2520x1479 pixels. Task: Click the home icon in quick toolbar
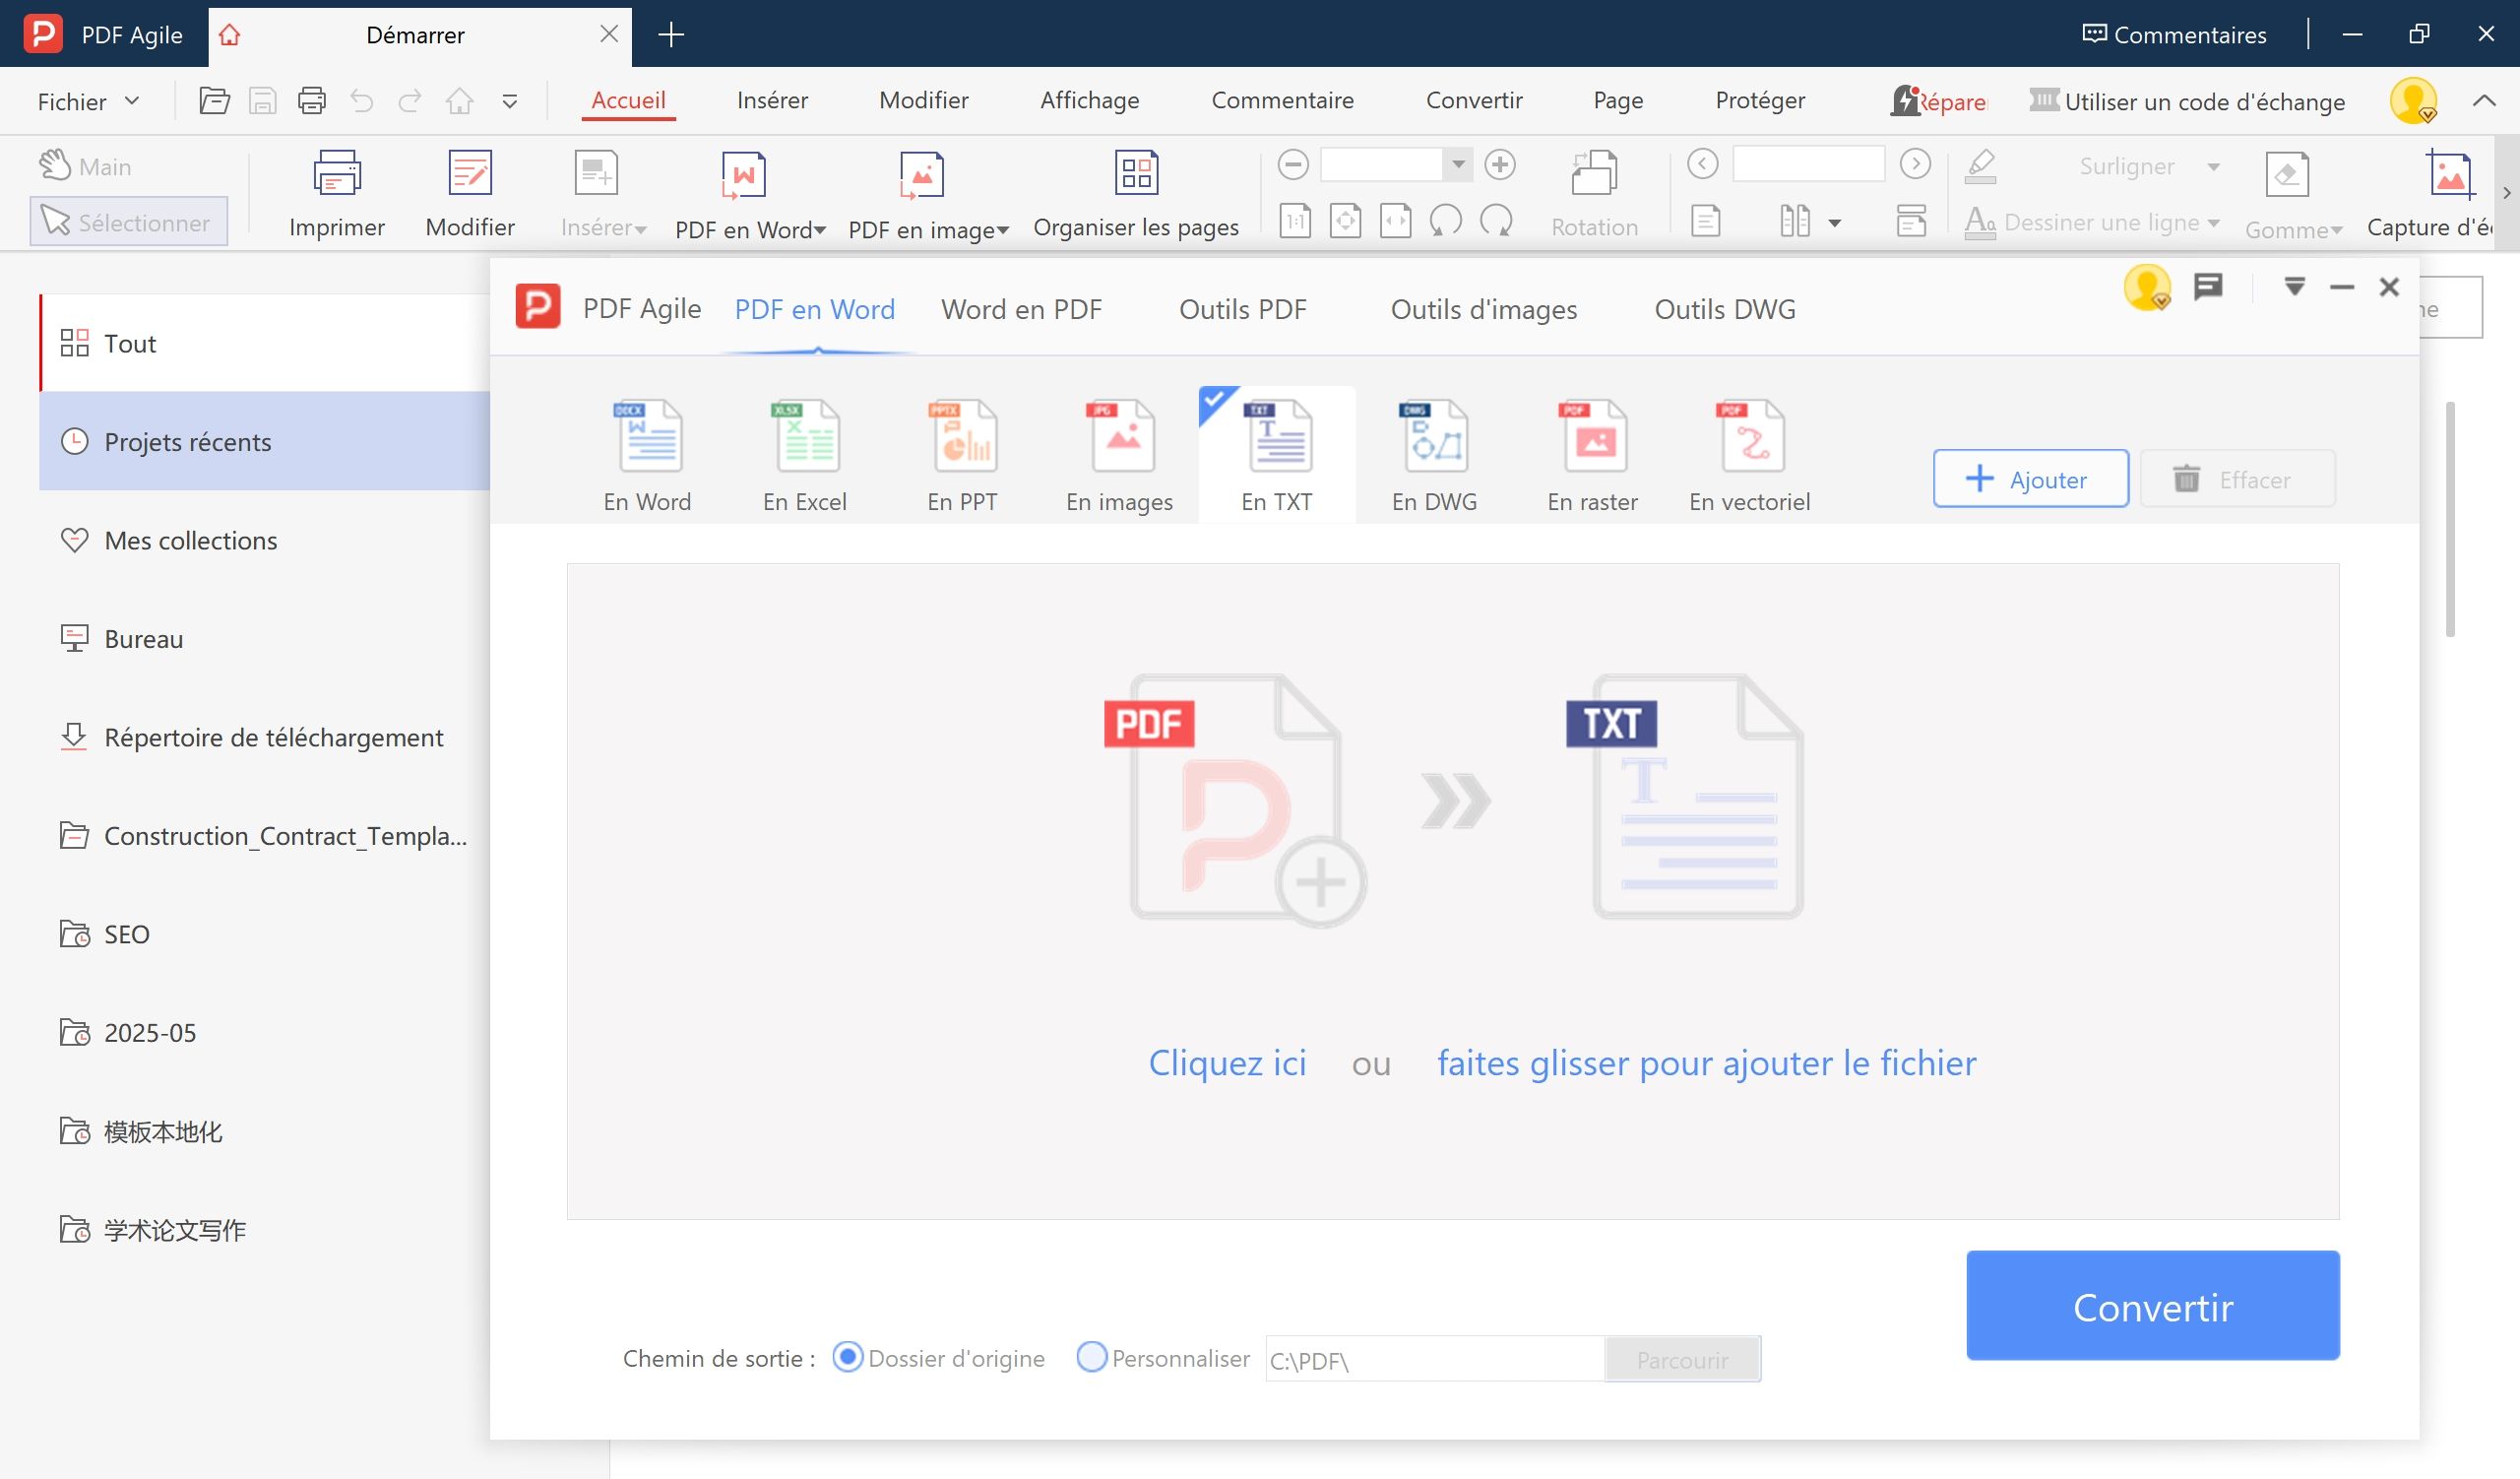coord(460,101)
